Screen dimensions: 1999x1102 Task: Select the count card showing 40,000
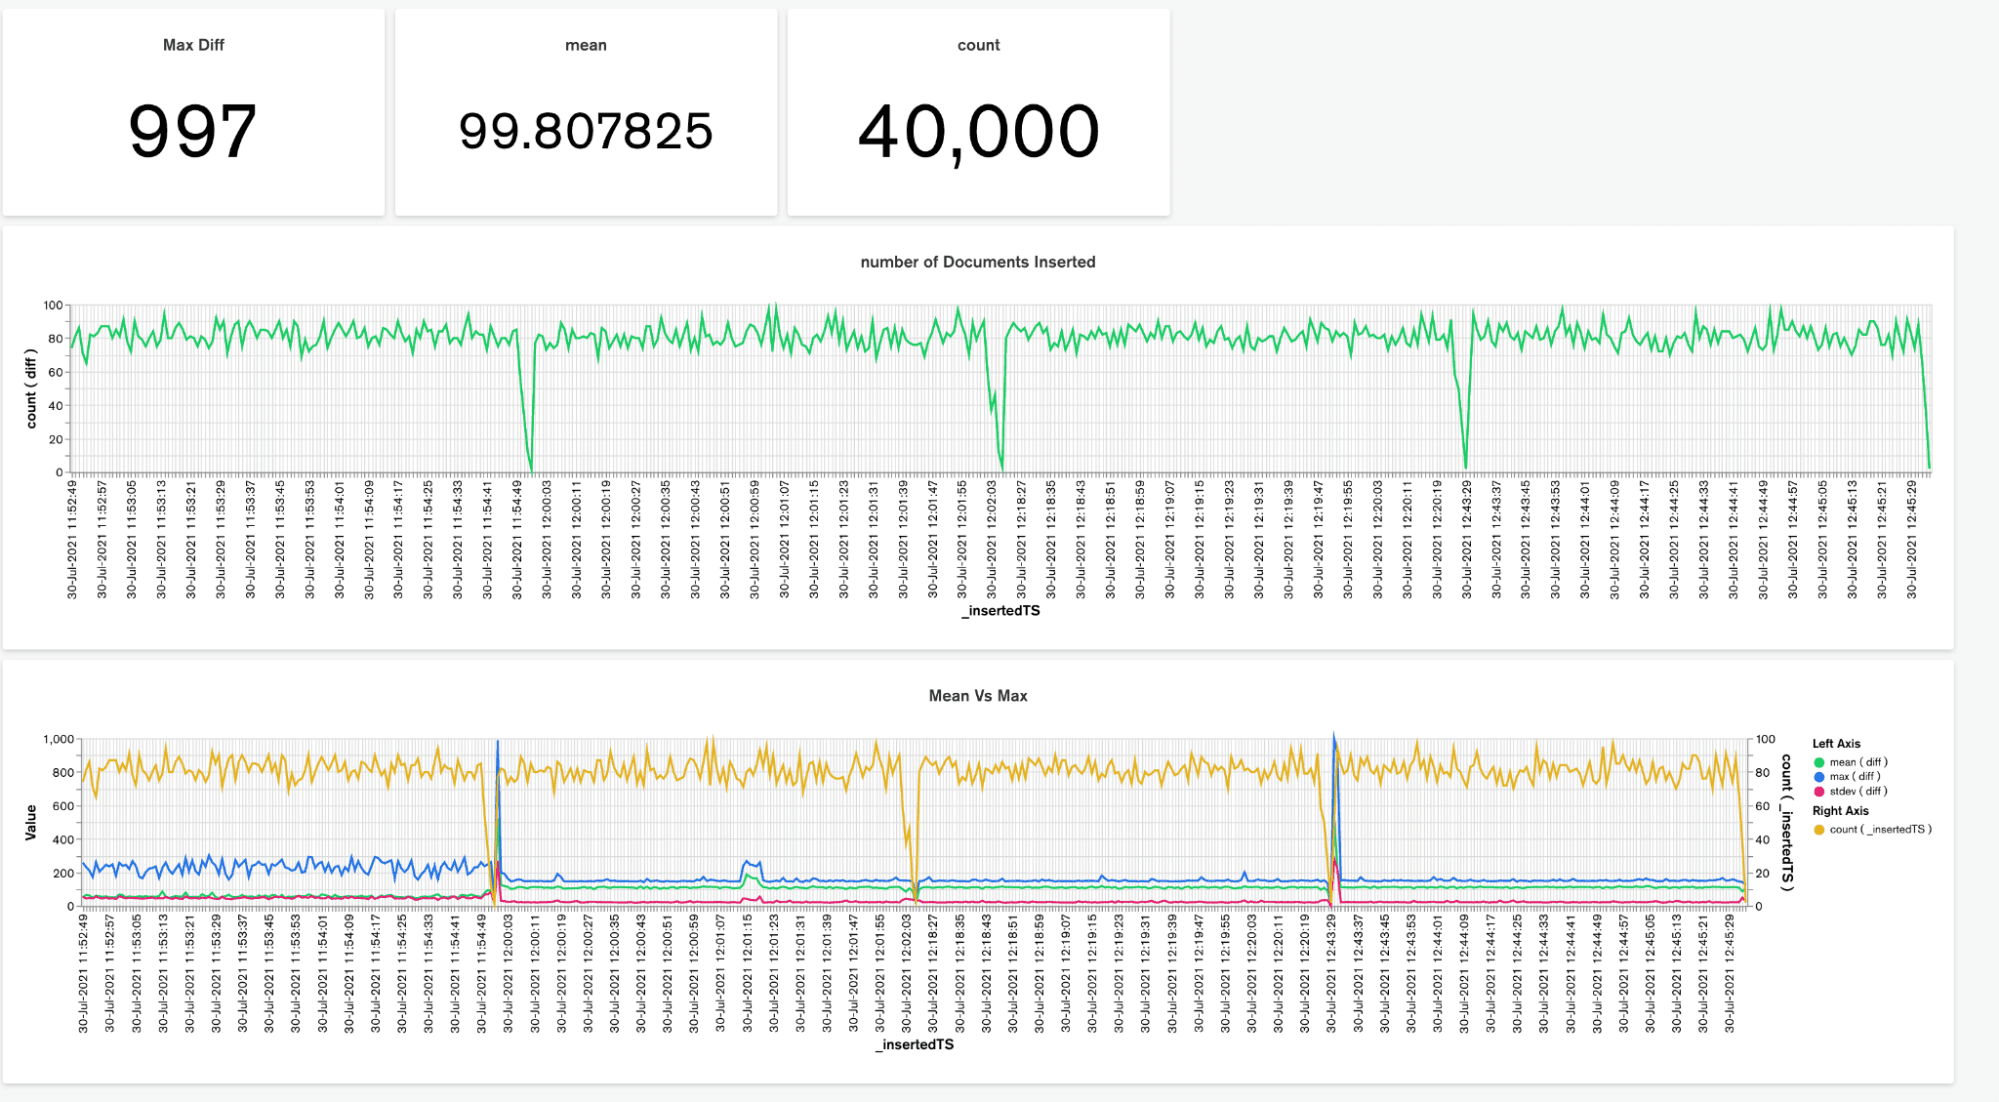(x=978, y=131)
